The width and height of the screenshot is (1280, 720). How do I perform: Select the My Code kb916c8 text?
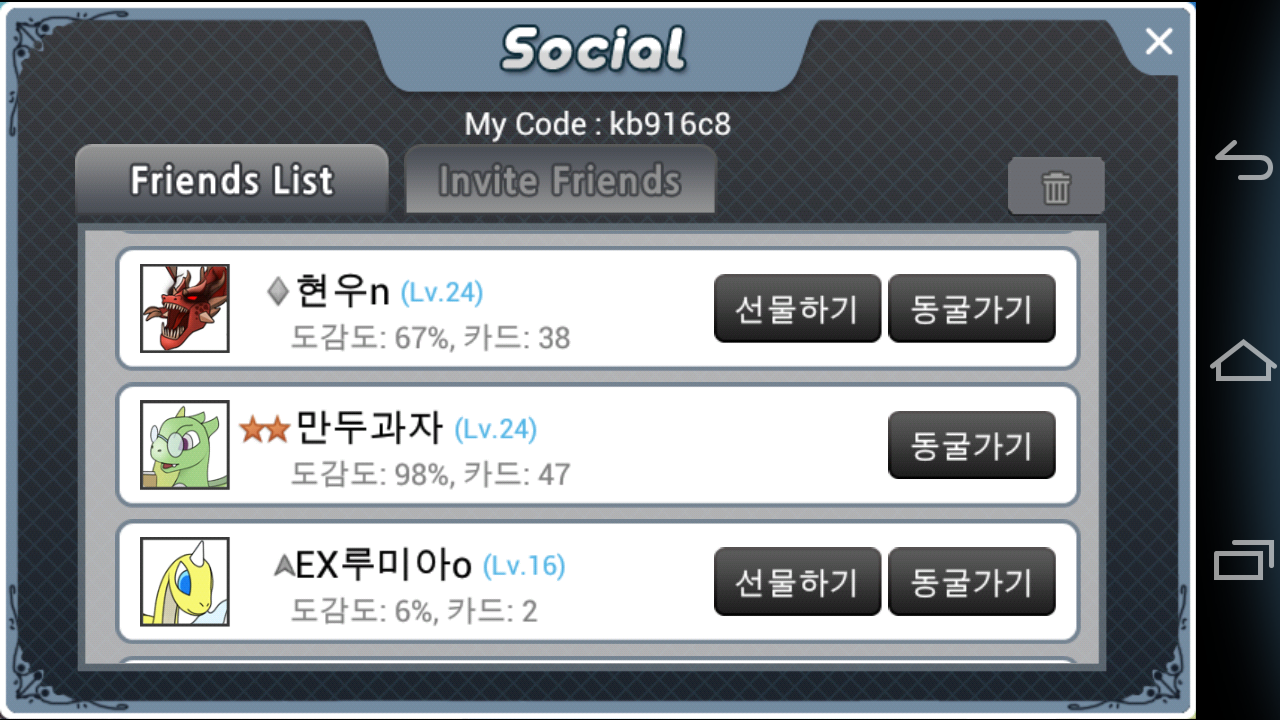[597, 125]
